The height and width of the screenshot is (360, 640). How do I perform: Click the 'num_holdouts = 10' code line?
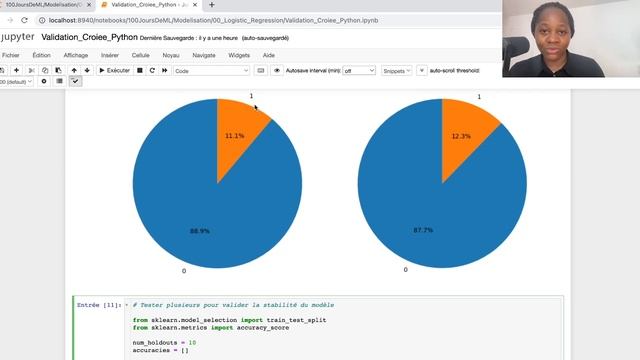164,342
